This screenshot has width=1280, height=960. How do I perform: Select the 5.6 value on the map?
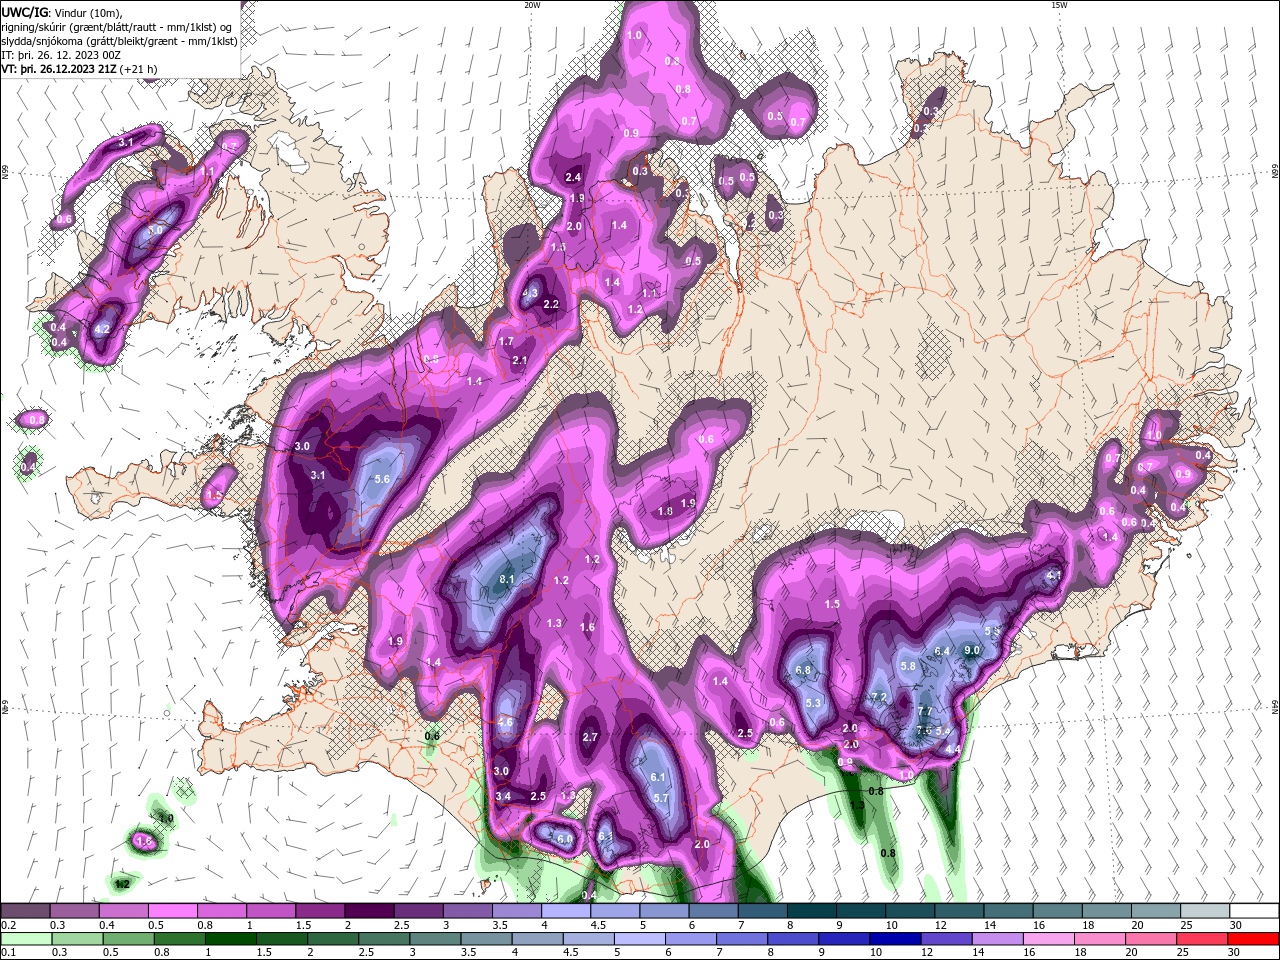coord(381,479)
